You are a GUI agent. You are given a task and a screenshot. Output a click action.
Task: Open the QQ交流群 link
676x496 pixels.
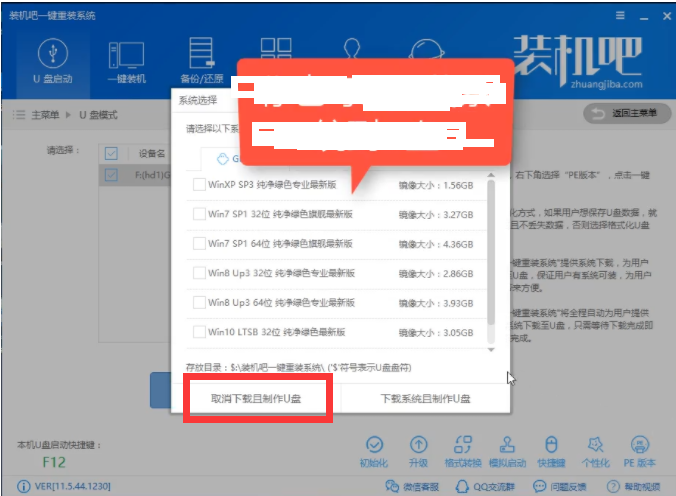point(485,487)
